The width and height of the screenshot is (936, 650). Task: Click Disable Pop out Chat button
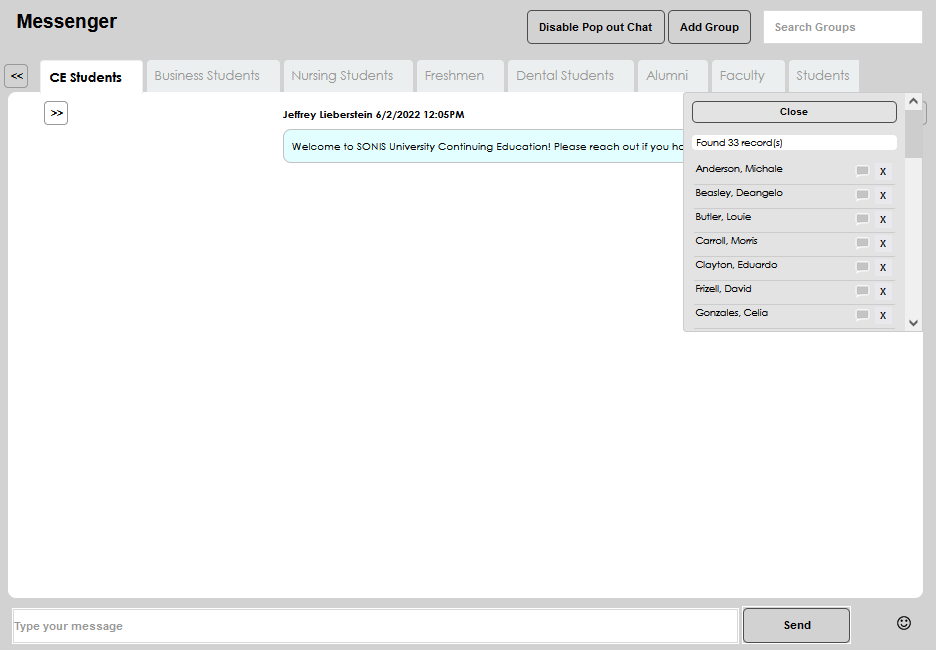596,27
